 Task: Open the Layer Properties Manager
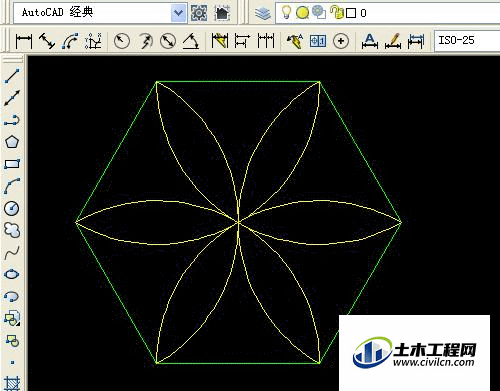coord(263,13)
